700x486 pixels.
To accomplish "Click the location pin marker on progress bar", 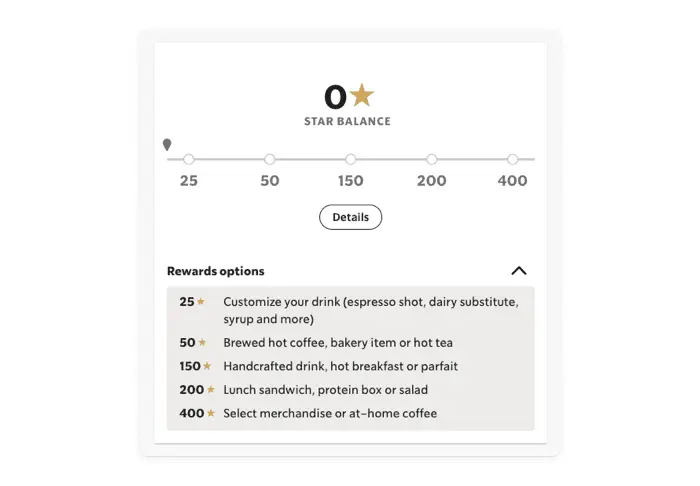I will (x=167, y=145).
